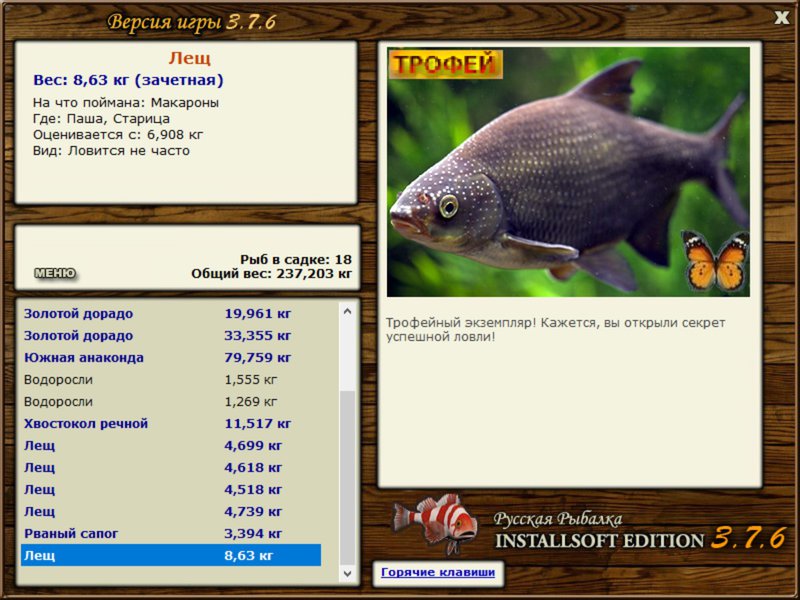The image size is (800, 600).
Task: Click the Где: Паша, Старица line
Action: tap(101, 119)
